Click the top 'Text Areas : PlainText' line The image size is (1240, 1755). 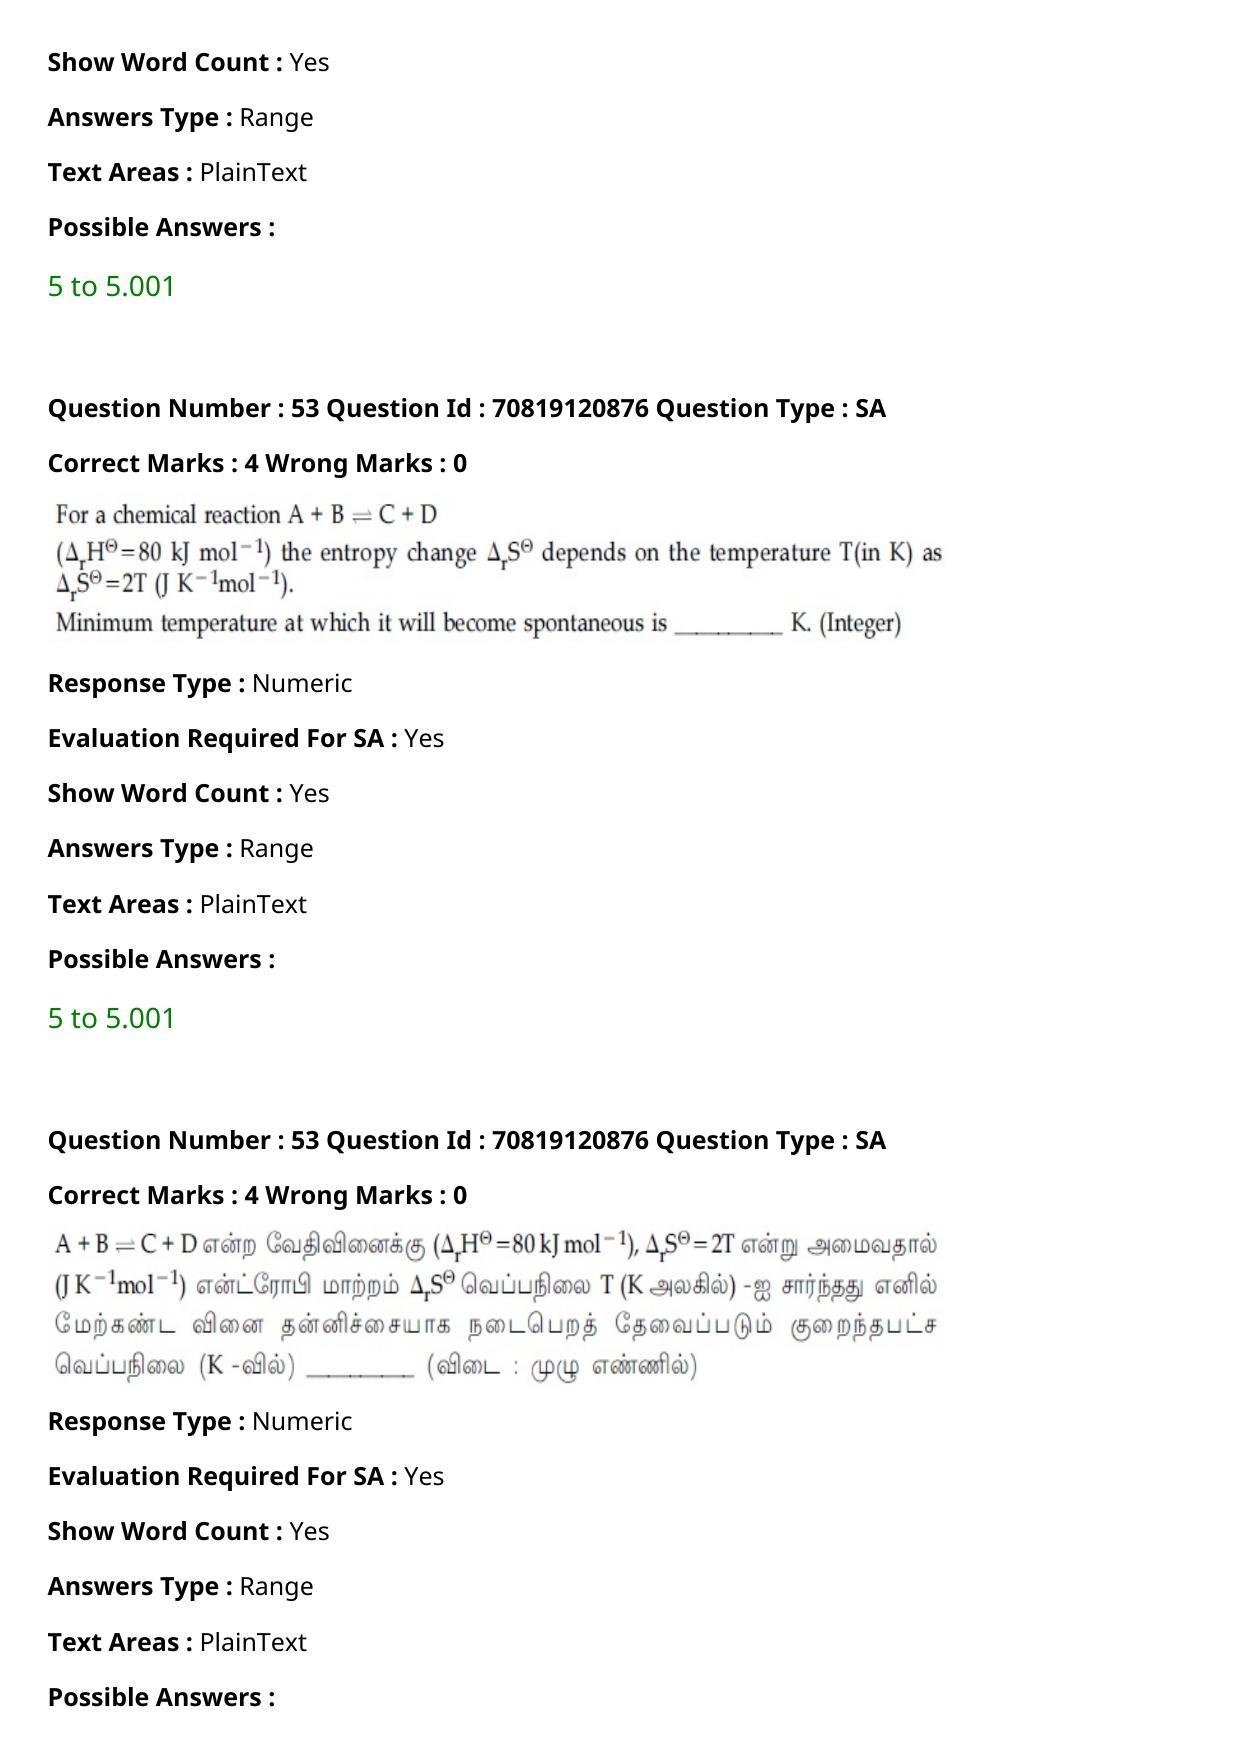point(177,172)
